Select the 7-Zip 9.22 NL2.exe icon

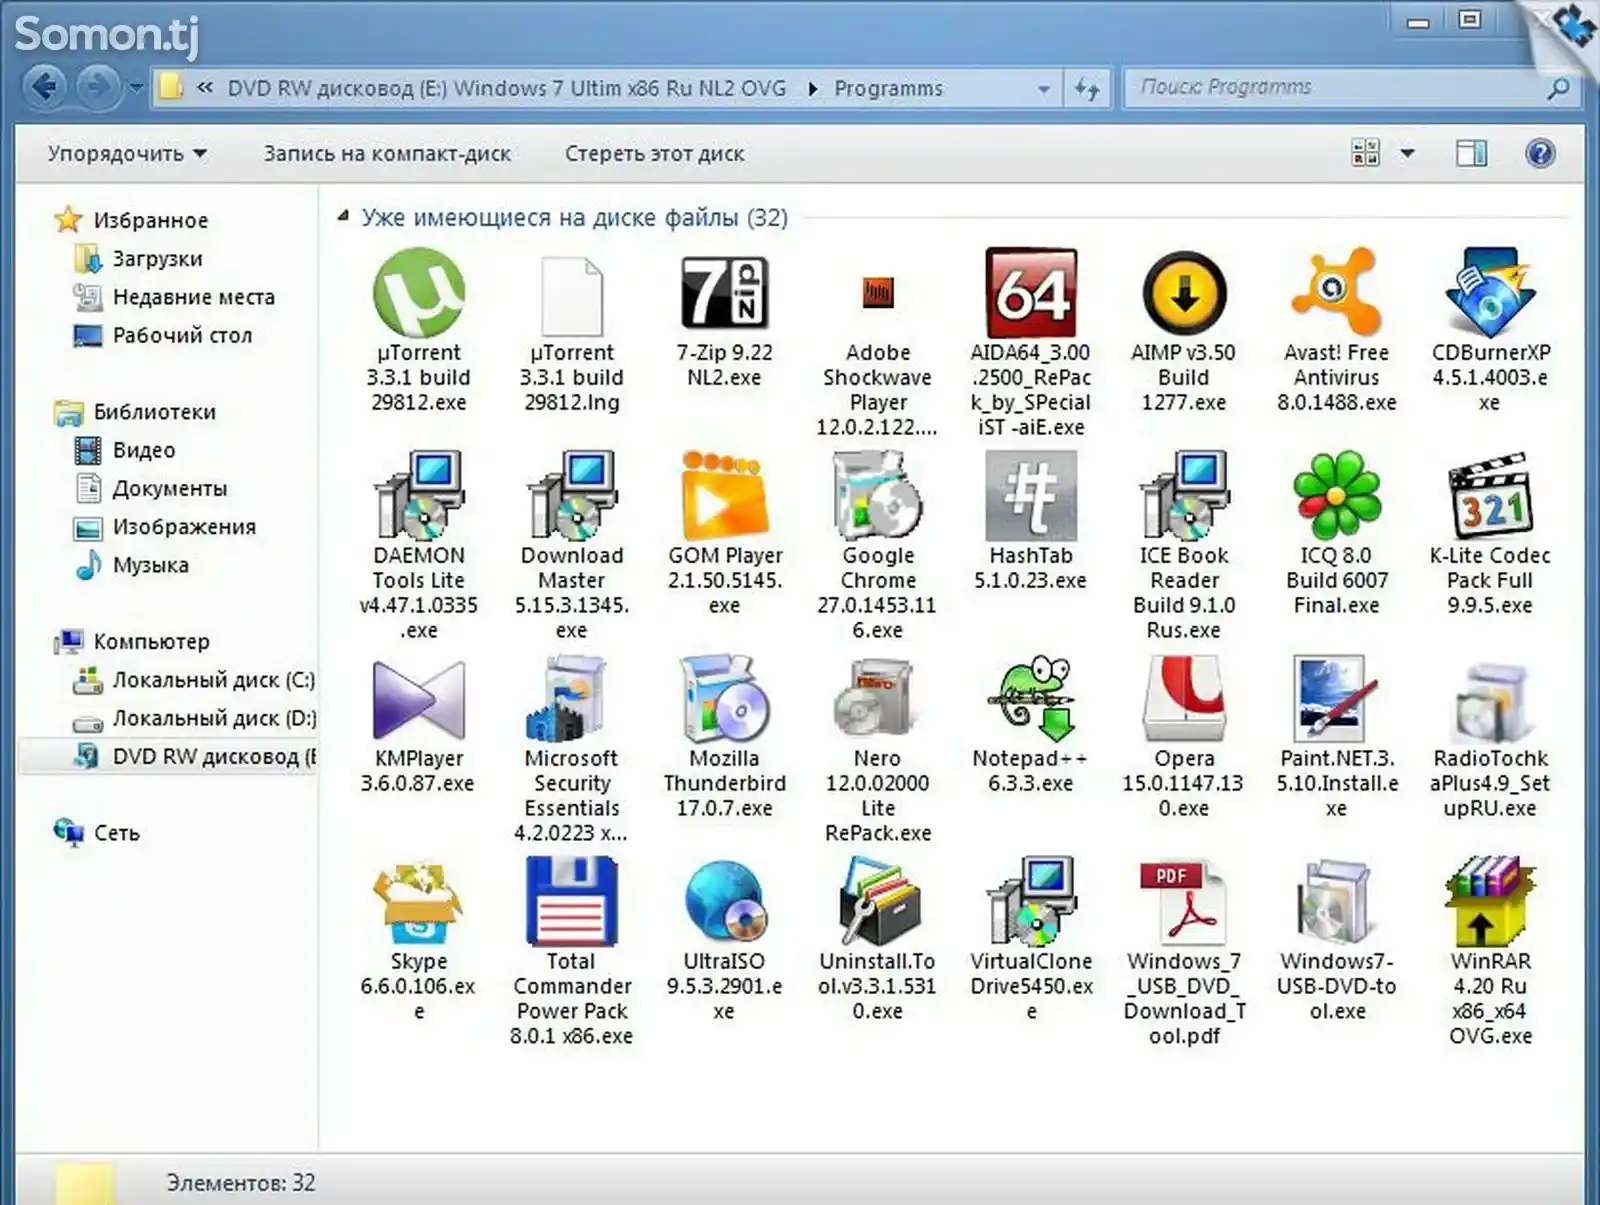tap(725, 293)
